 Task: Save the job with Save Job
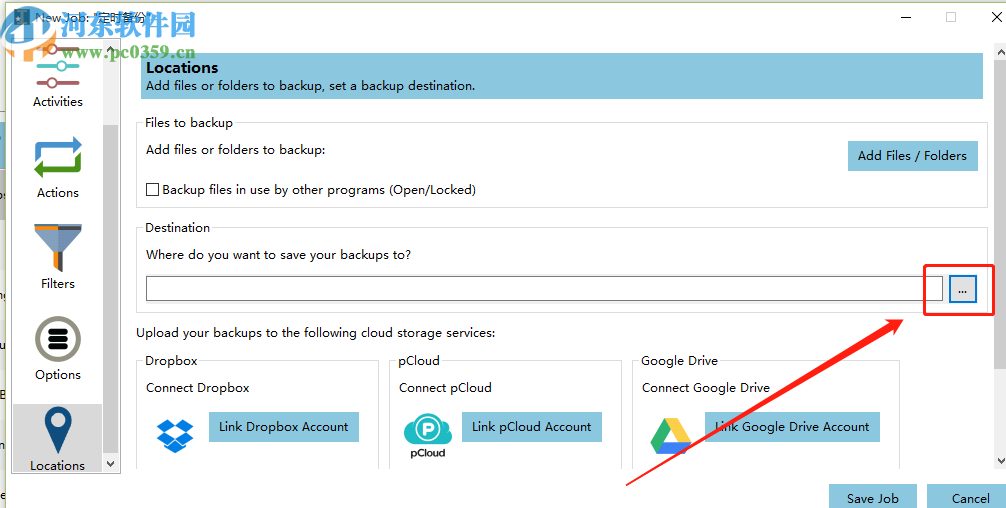click(x=872, y=497)
